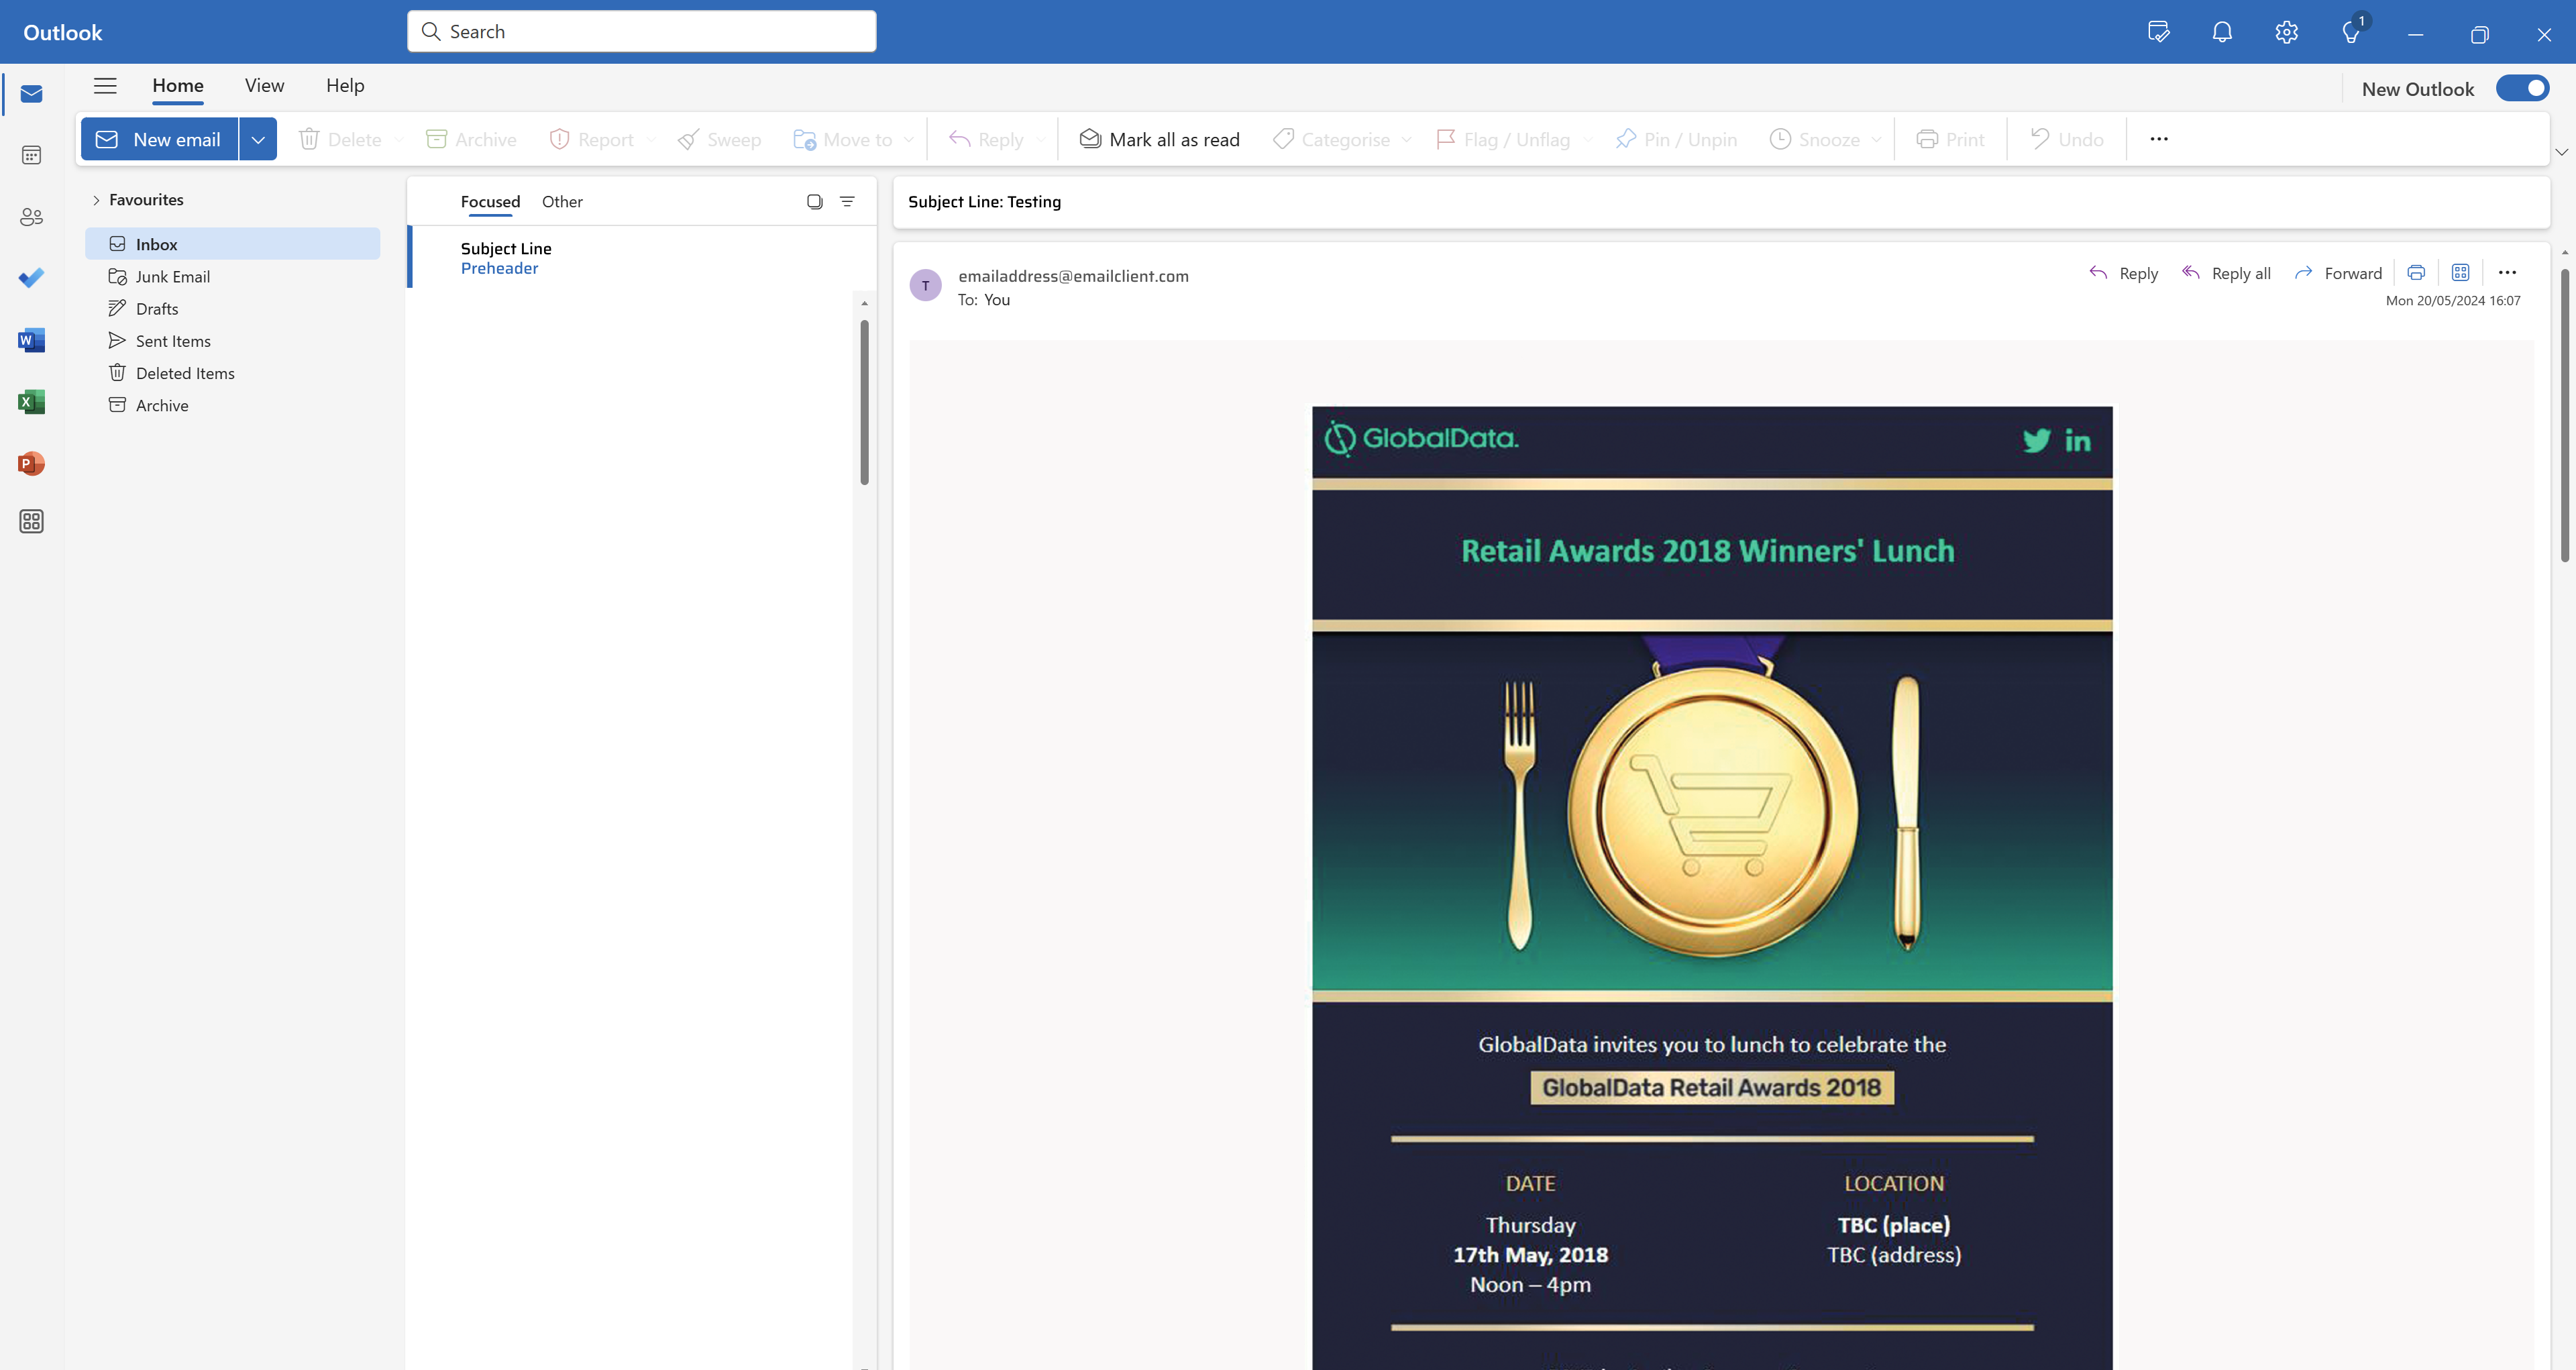Click Mark all as read
The image size is (2576, 1370).
pyautogui.click(x=1159, y=140)
